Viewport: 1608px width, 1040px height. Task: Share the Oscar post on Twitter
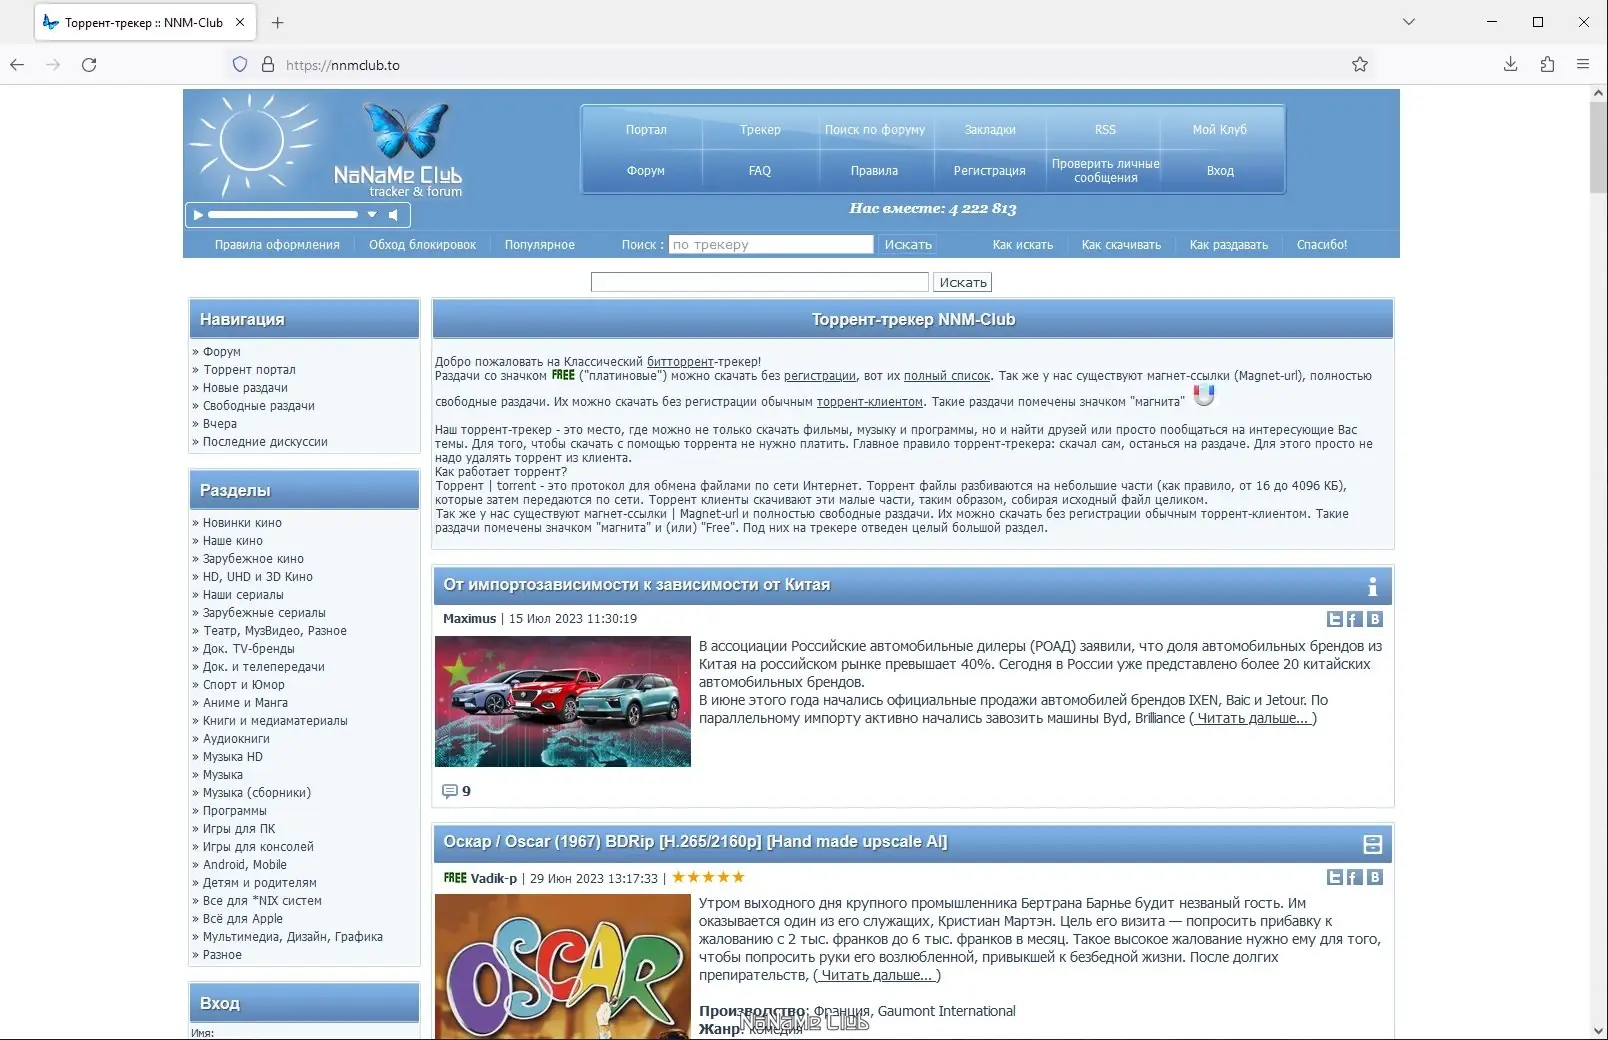[x=1334, y=877]
